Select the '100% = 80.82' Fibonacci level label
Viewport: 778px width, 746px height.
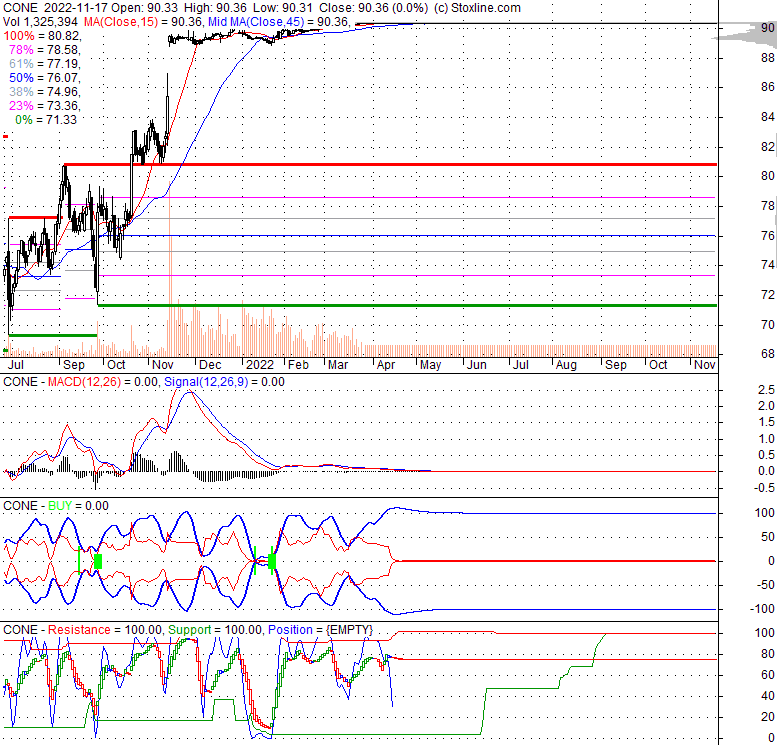pos(42,36)
